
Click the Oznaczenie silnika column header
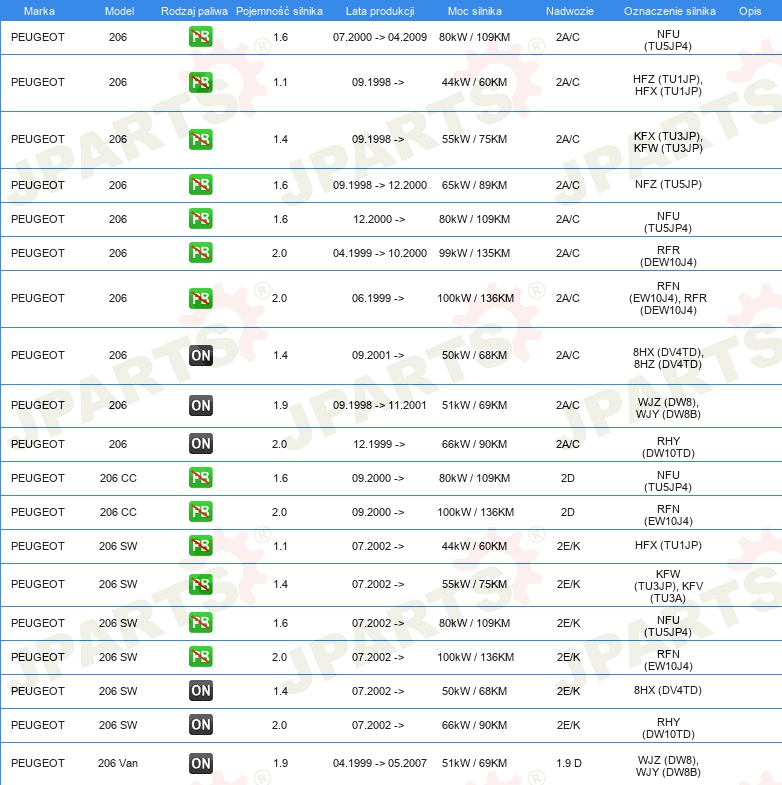click(x=668, y=11)
